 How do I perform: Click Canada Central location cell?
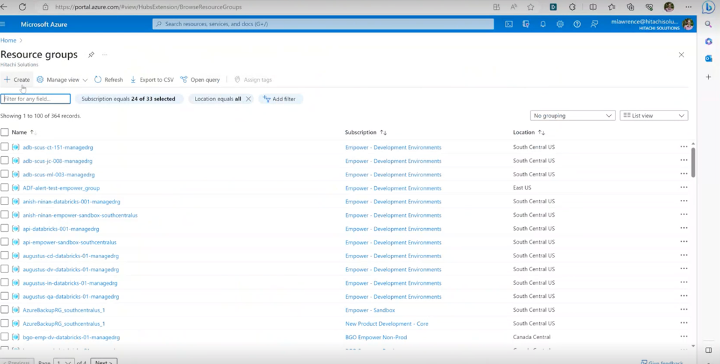coord(532,336)
